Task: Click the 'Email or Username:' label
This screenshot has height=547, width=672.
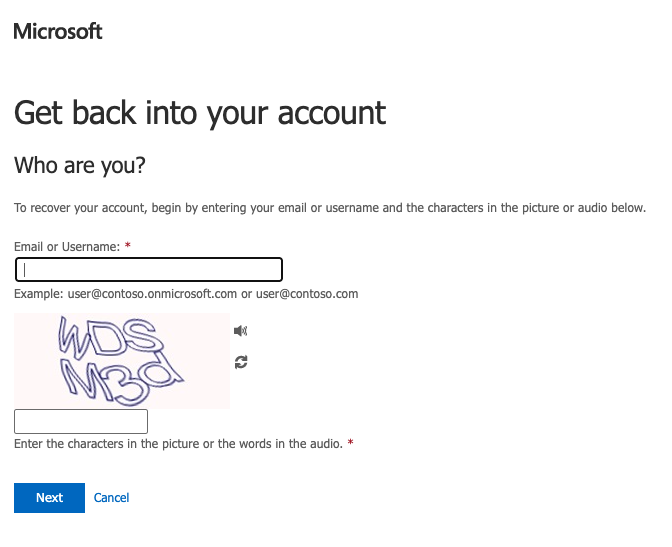Action: 67,246
